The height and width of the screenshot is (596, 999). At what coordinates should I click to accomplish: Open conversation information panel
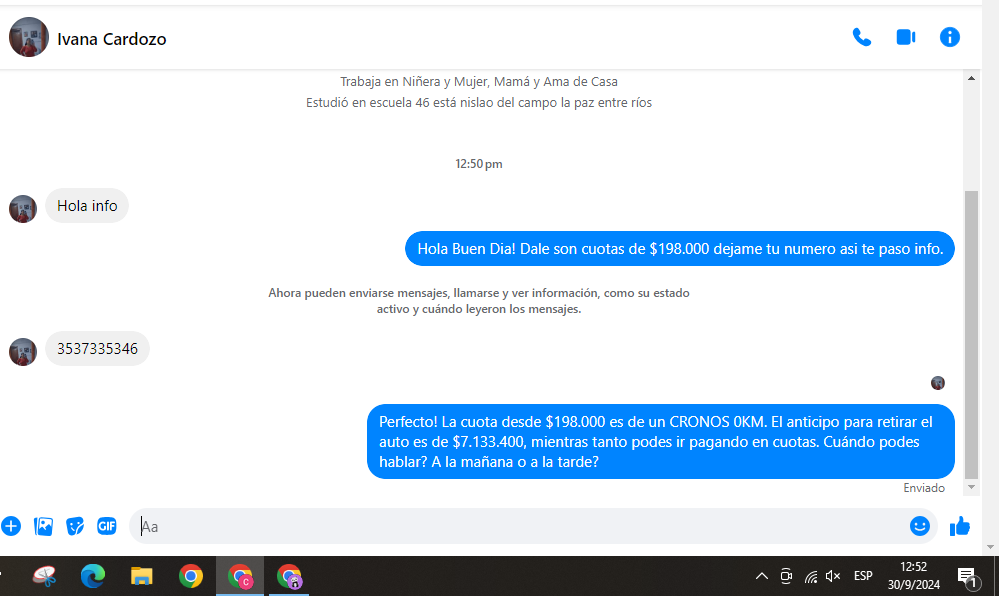coord(949,38)
